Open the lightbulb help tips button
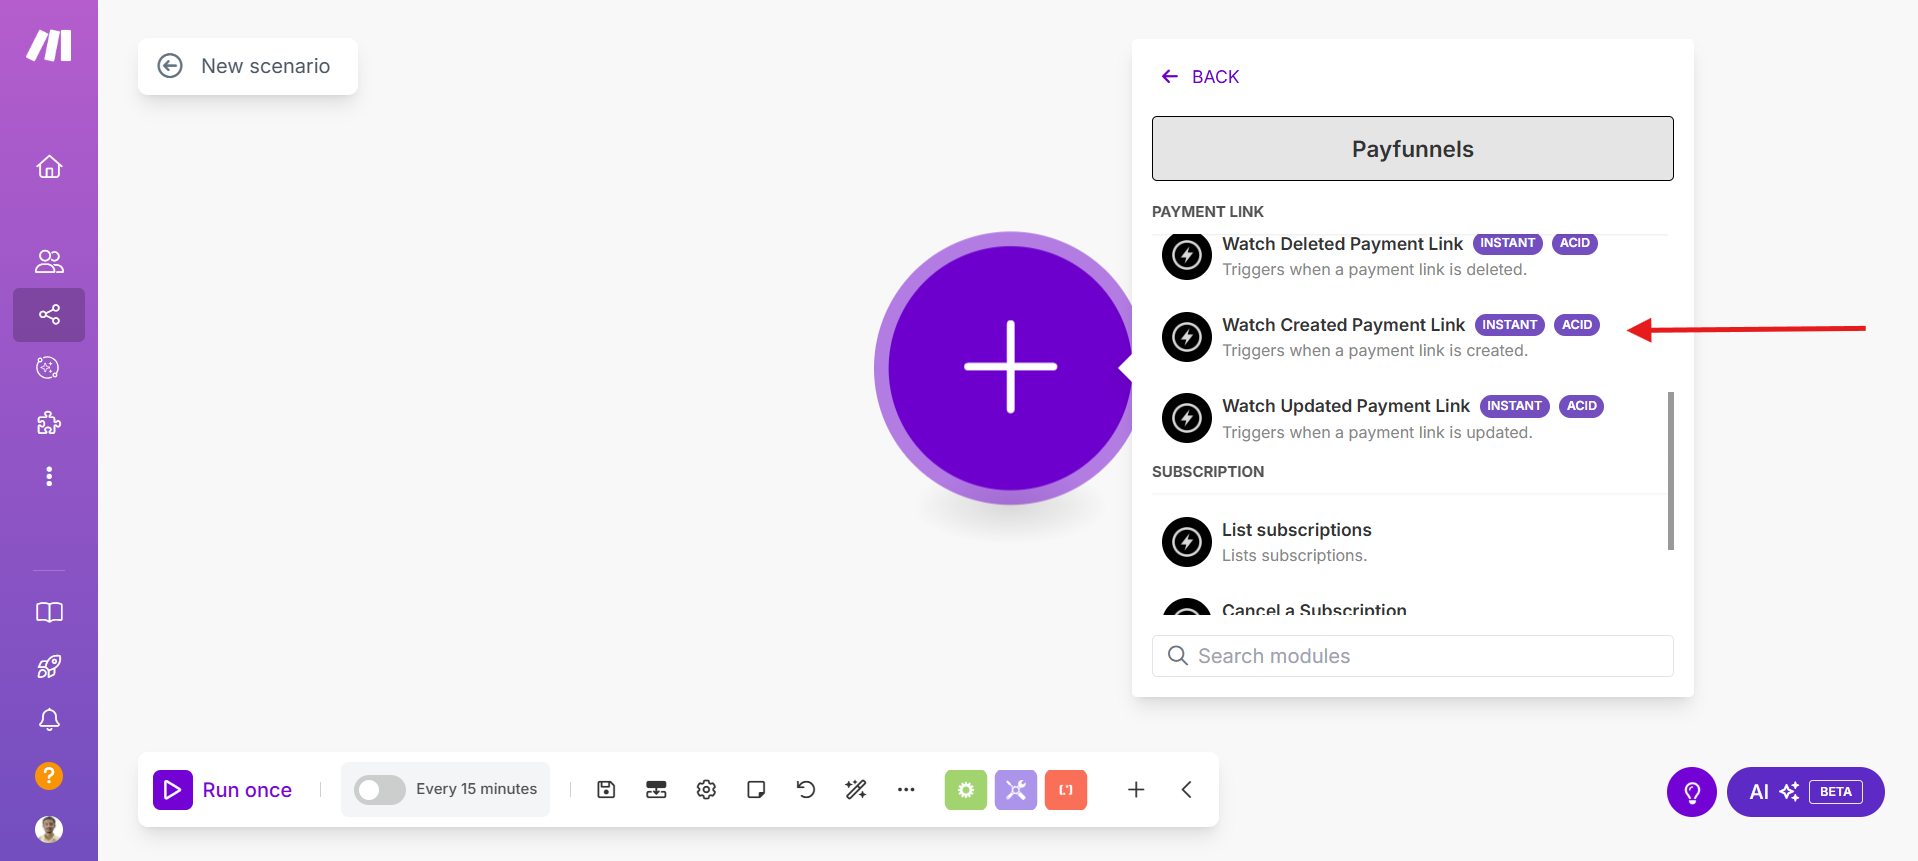The image size is (1918, 861). coord(1692,792)
